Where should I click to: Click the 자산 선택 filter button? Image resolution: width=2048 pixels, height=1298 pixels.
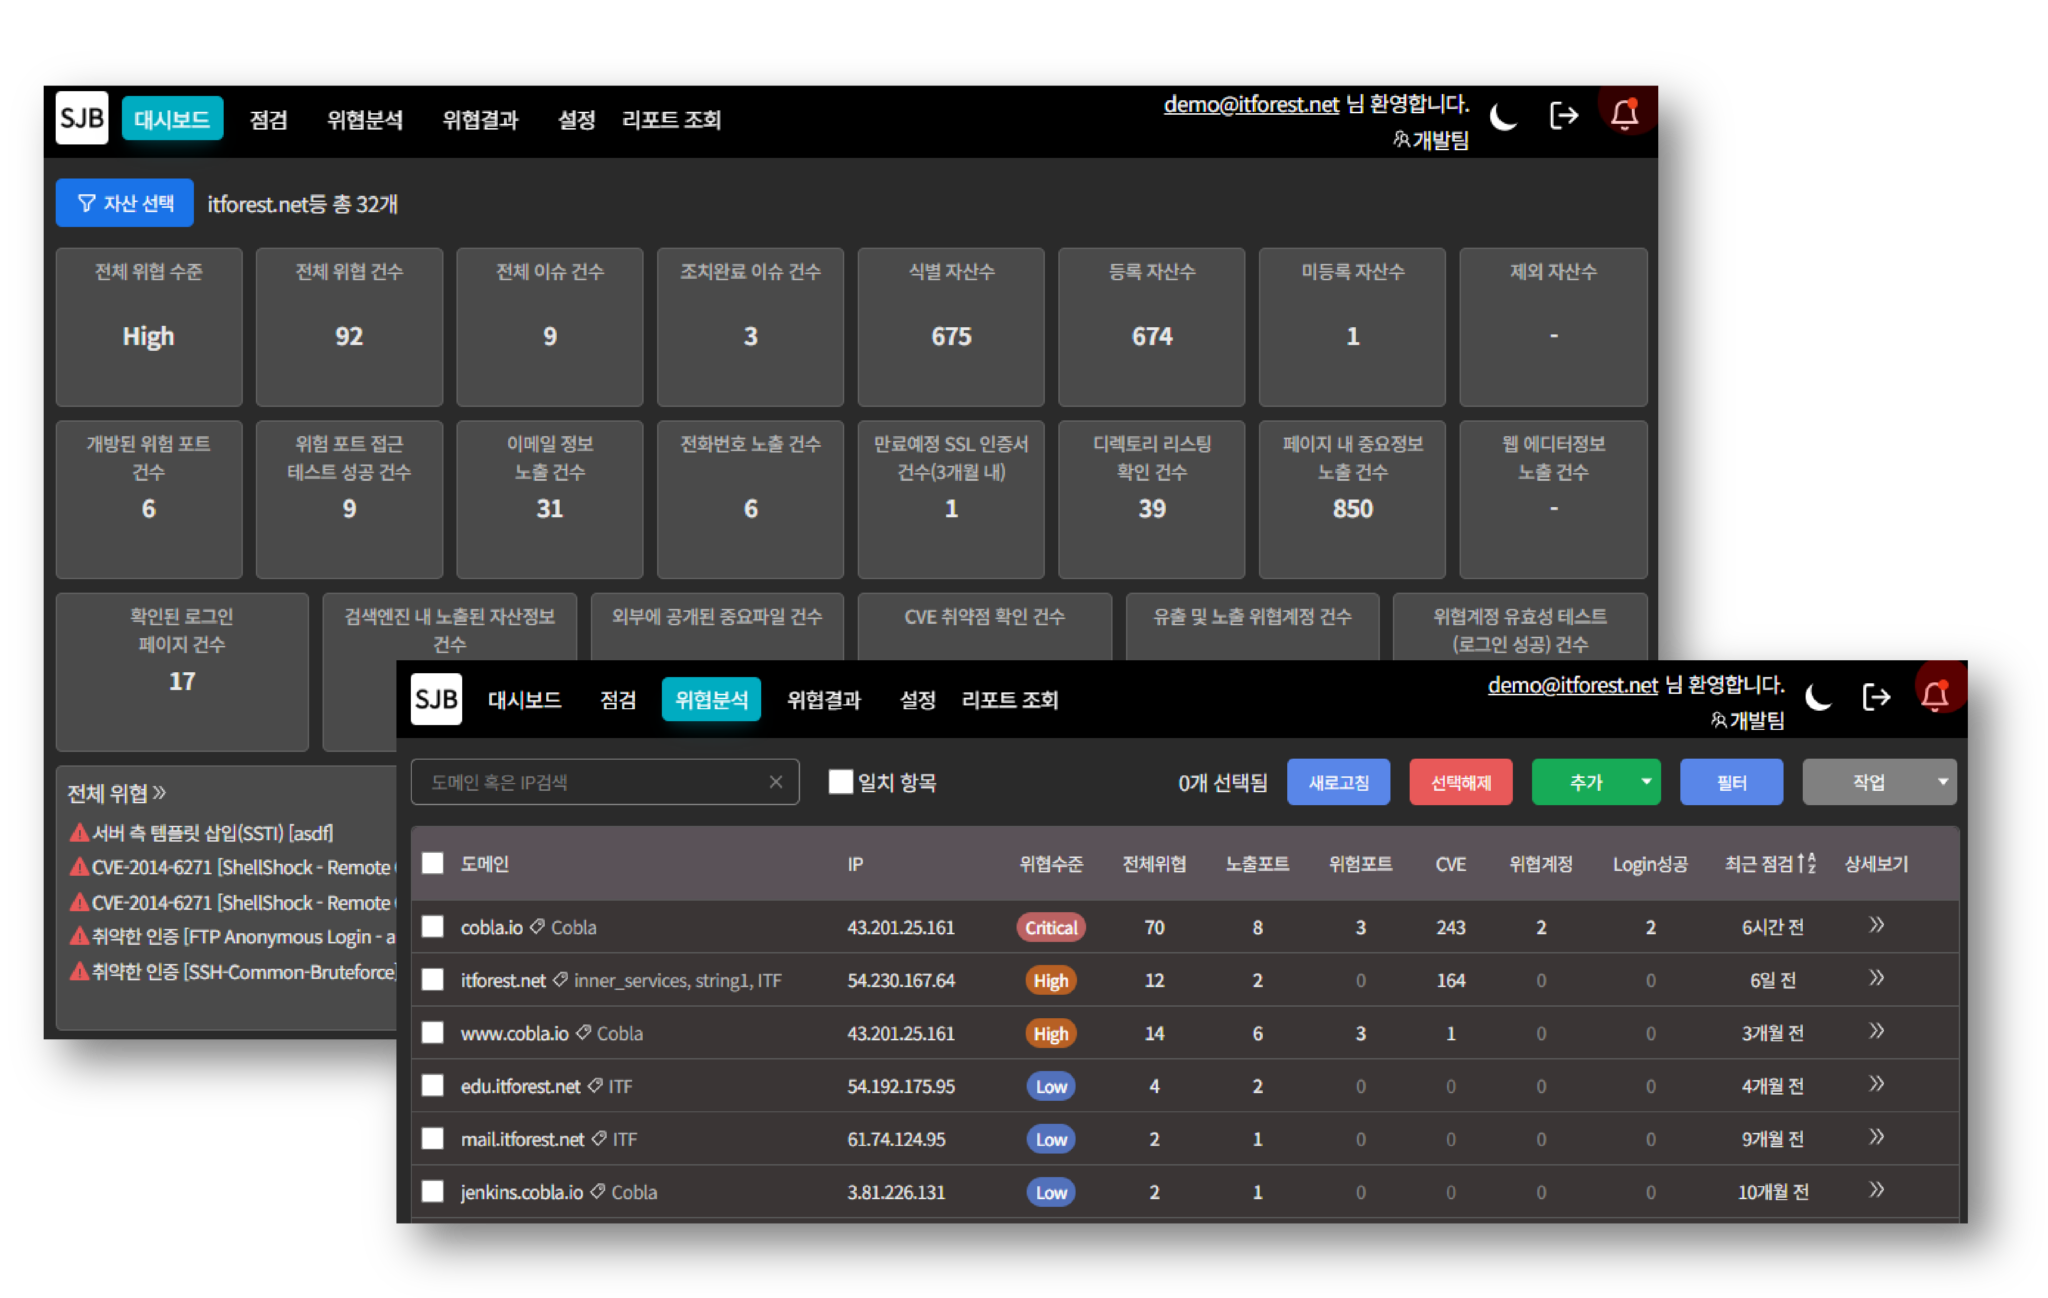pyautogui.click(x=125, y=203)
